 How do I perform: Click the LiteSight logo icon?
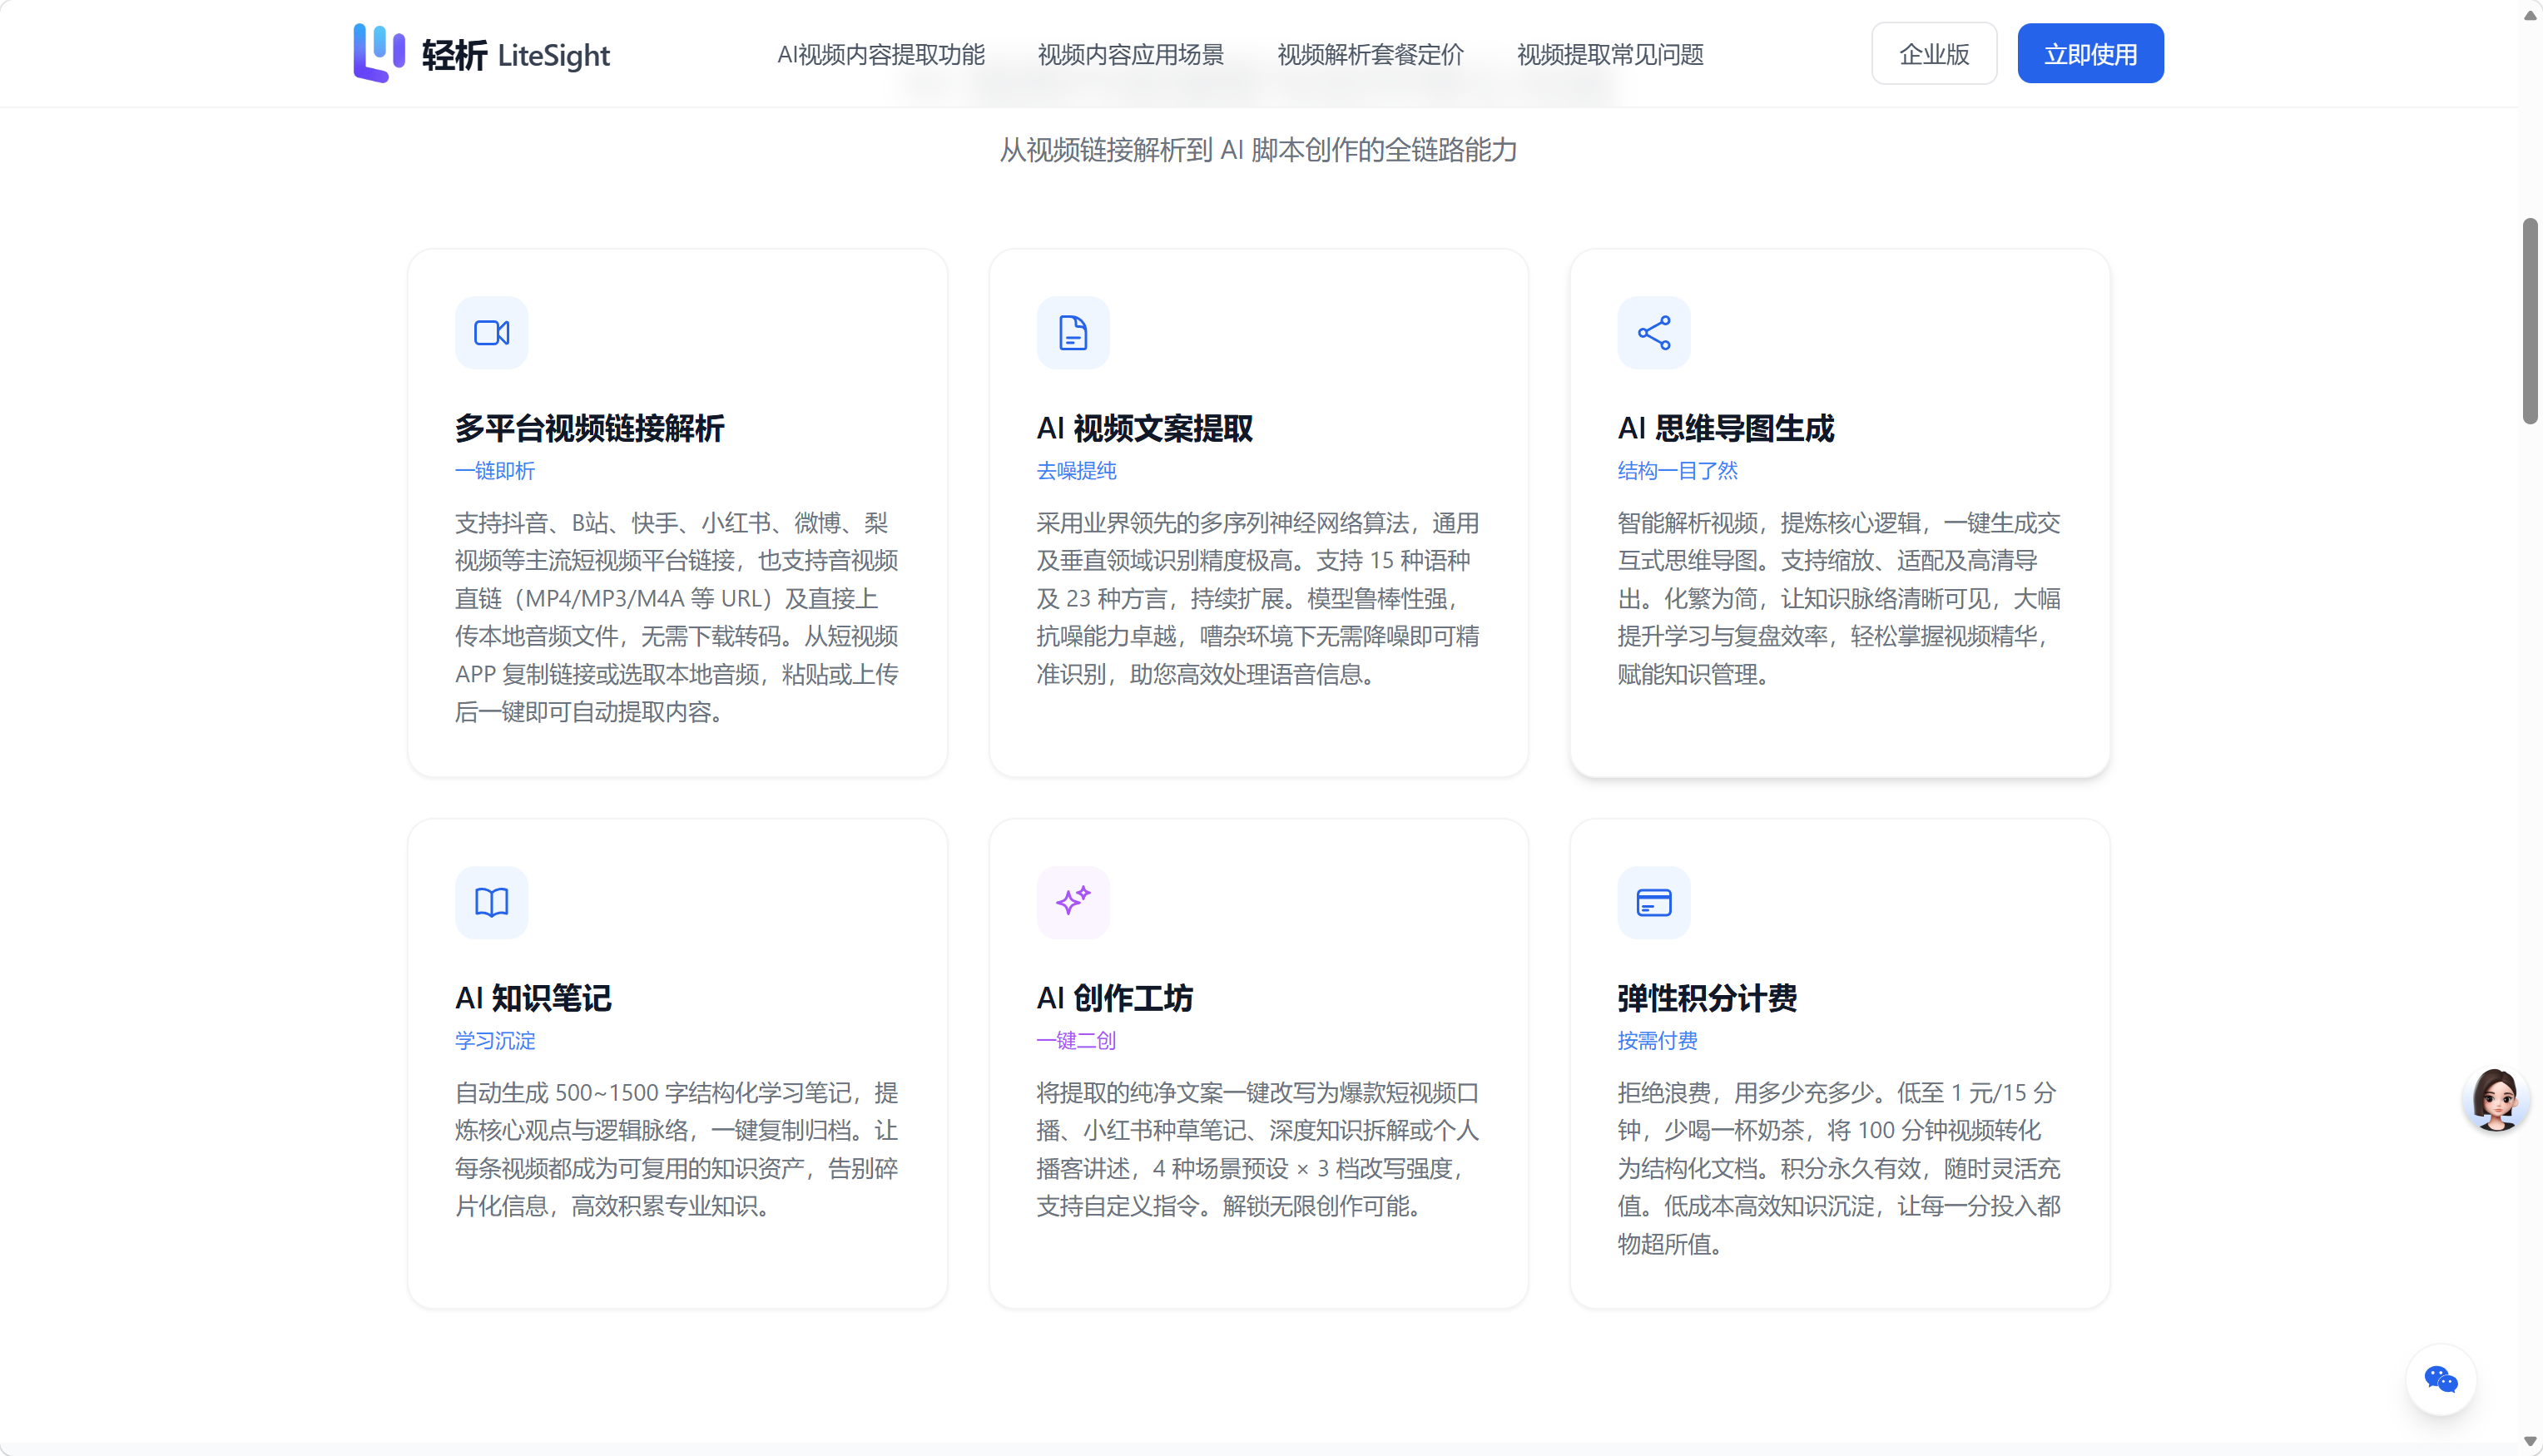(379, 53)
